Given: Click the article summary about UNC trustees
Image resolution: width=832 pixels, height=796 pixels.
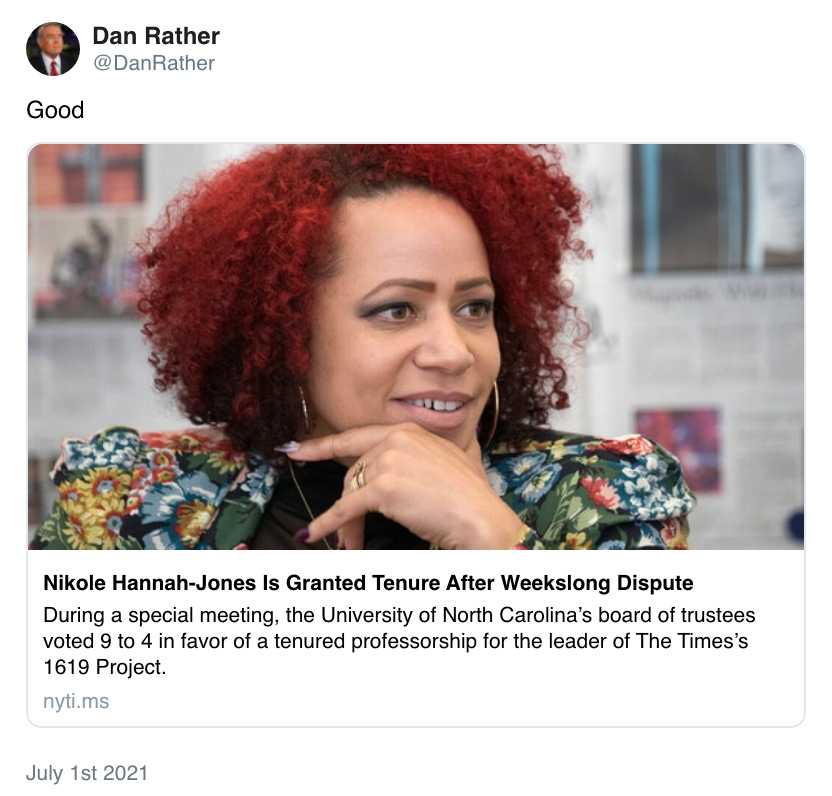Looking at the screenshot, I should [399, 641].
